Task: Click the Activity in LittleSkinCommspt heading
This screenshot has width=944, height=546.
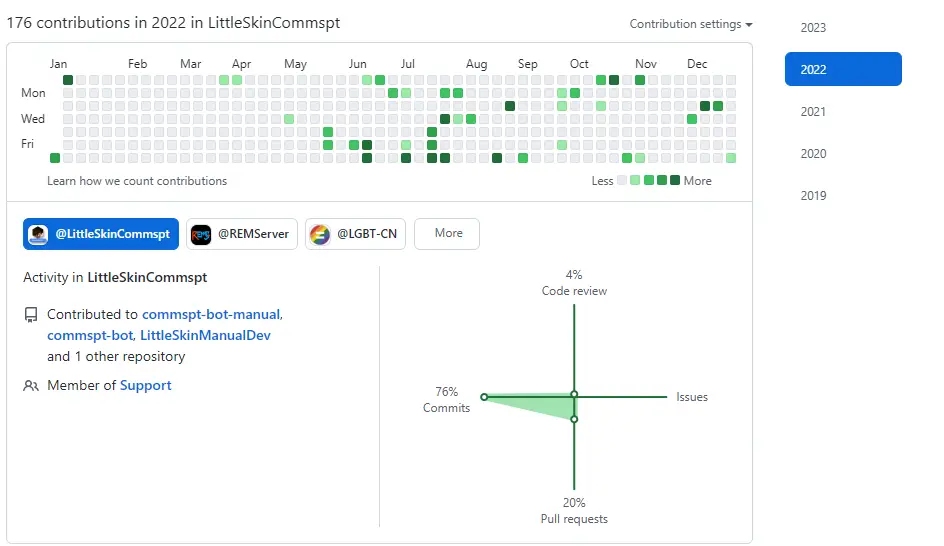Action: pos(115,278)
